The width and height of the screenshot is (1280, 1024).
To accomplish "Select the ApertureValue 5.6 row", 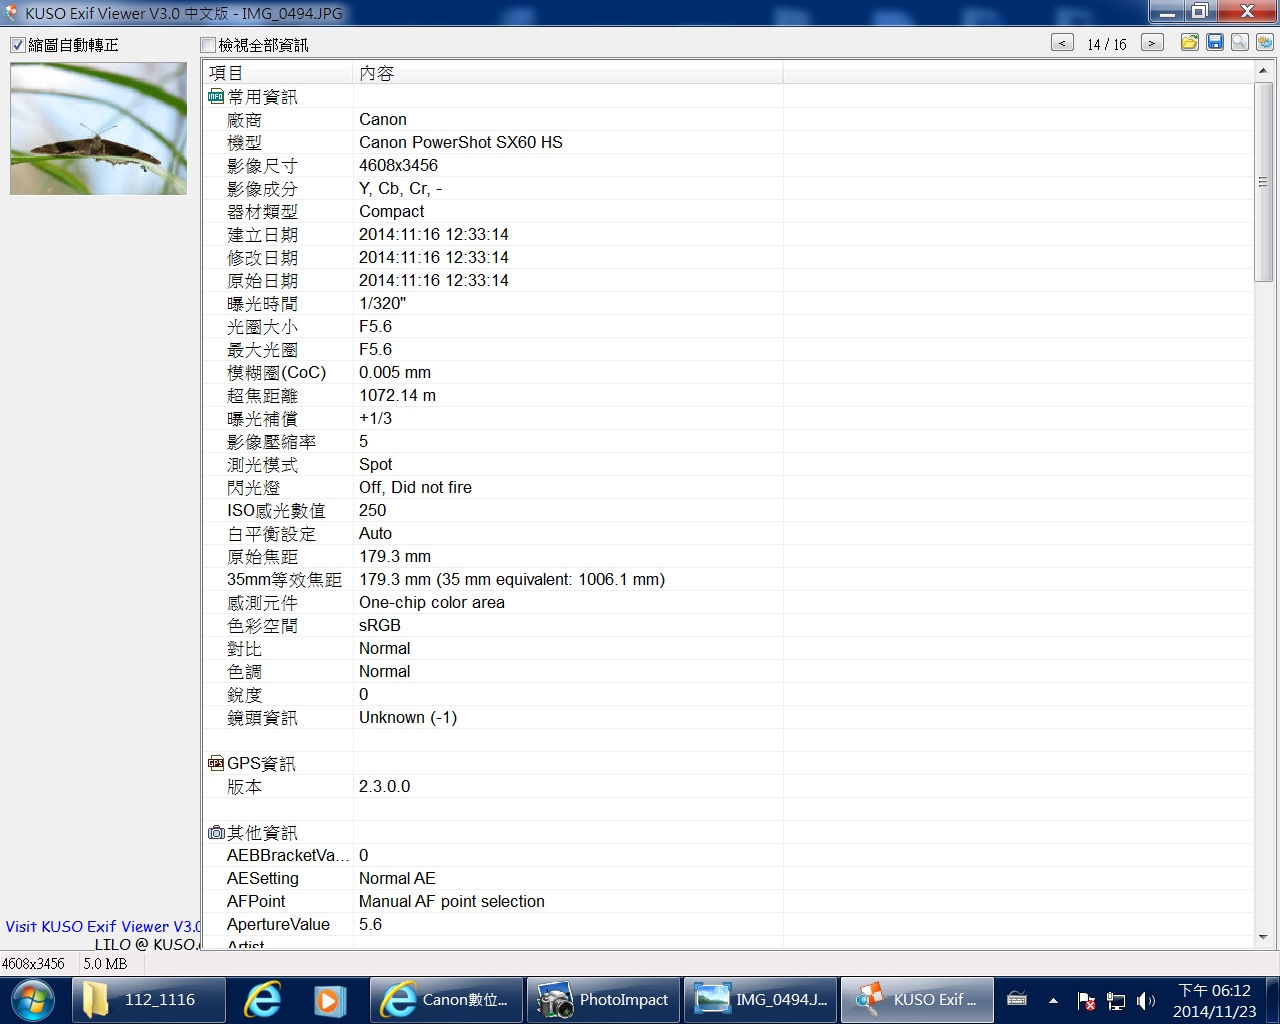I will (x=728, y=924).
